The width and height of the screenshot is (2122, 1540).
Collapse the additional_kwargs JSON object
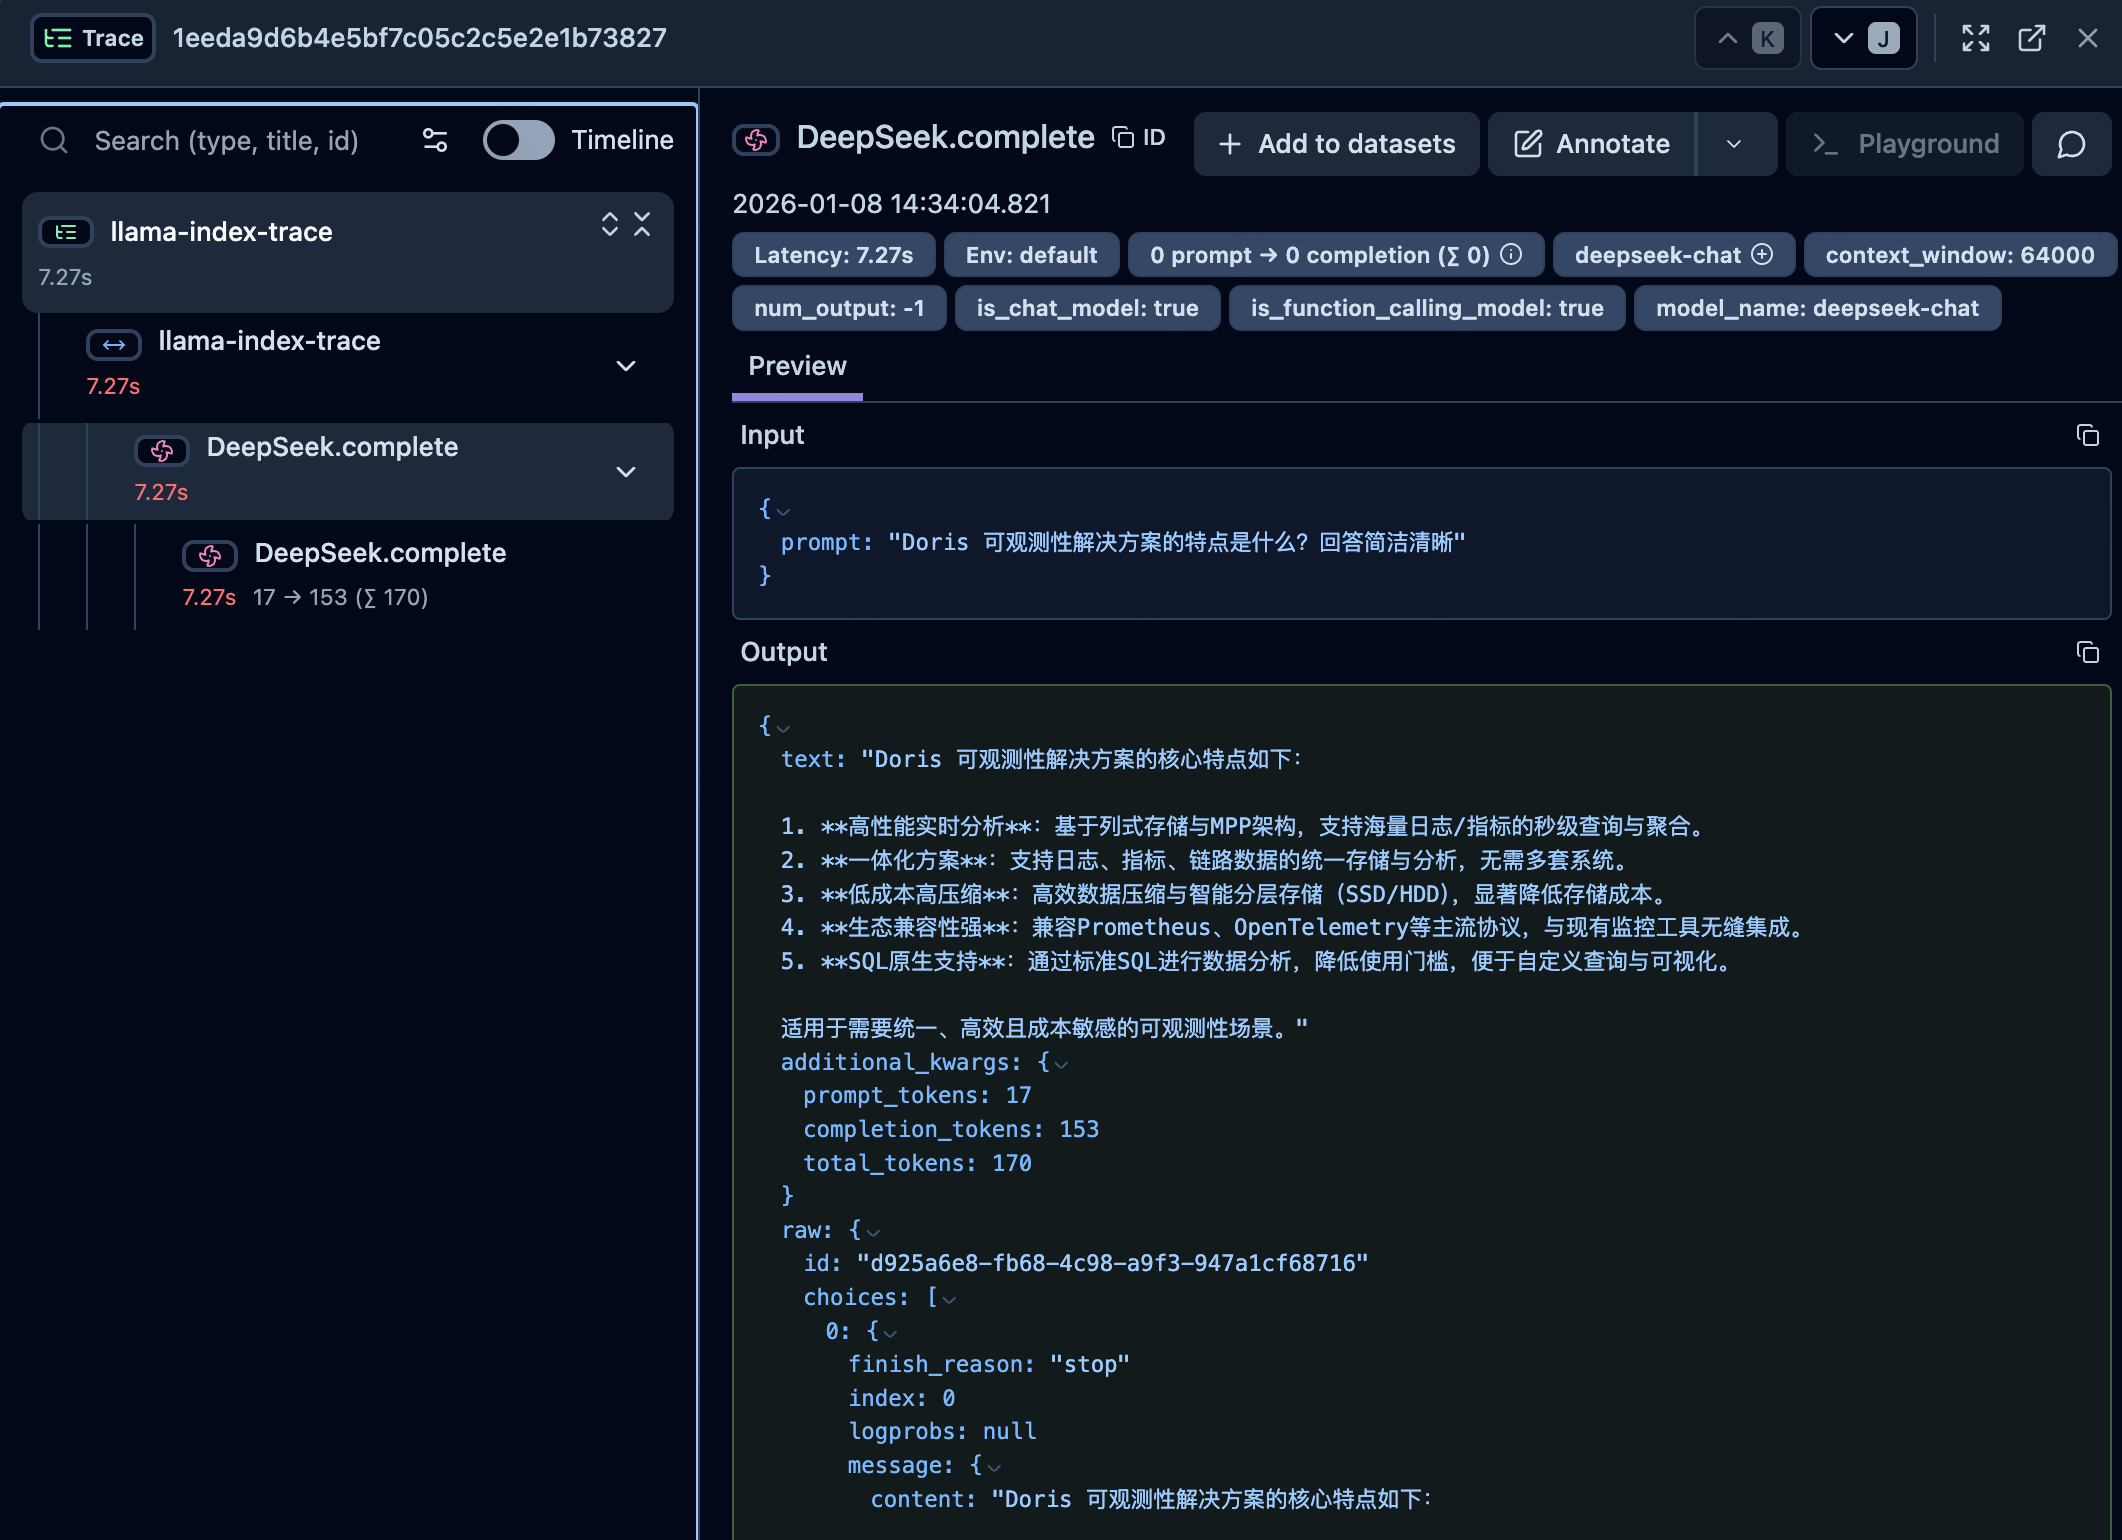(1062, 1064)
